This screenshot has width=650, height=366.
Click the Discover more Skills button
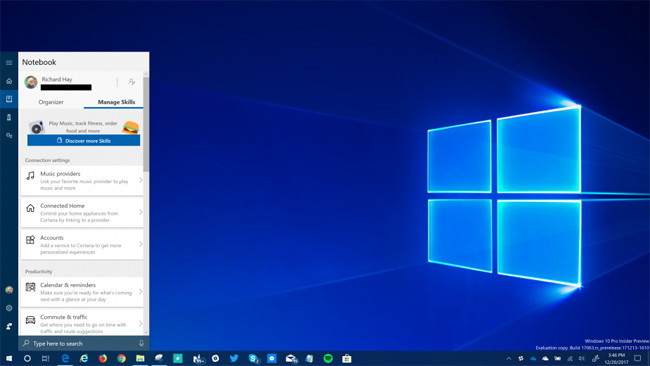[84, 141]
